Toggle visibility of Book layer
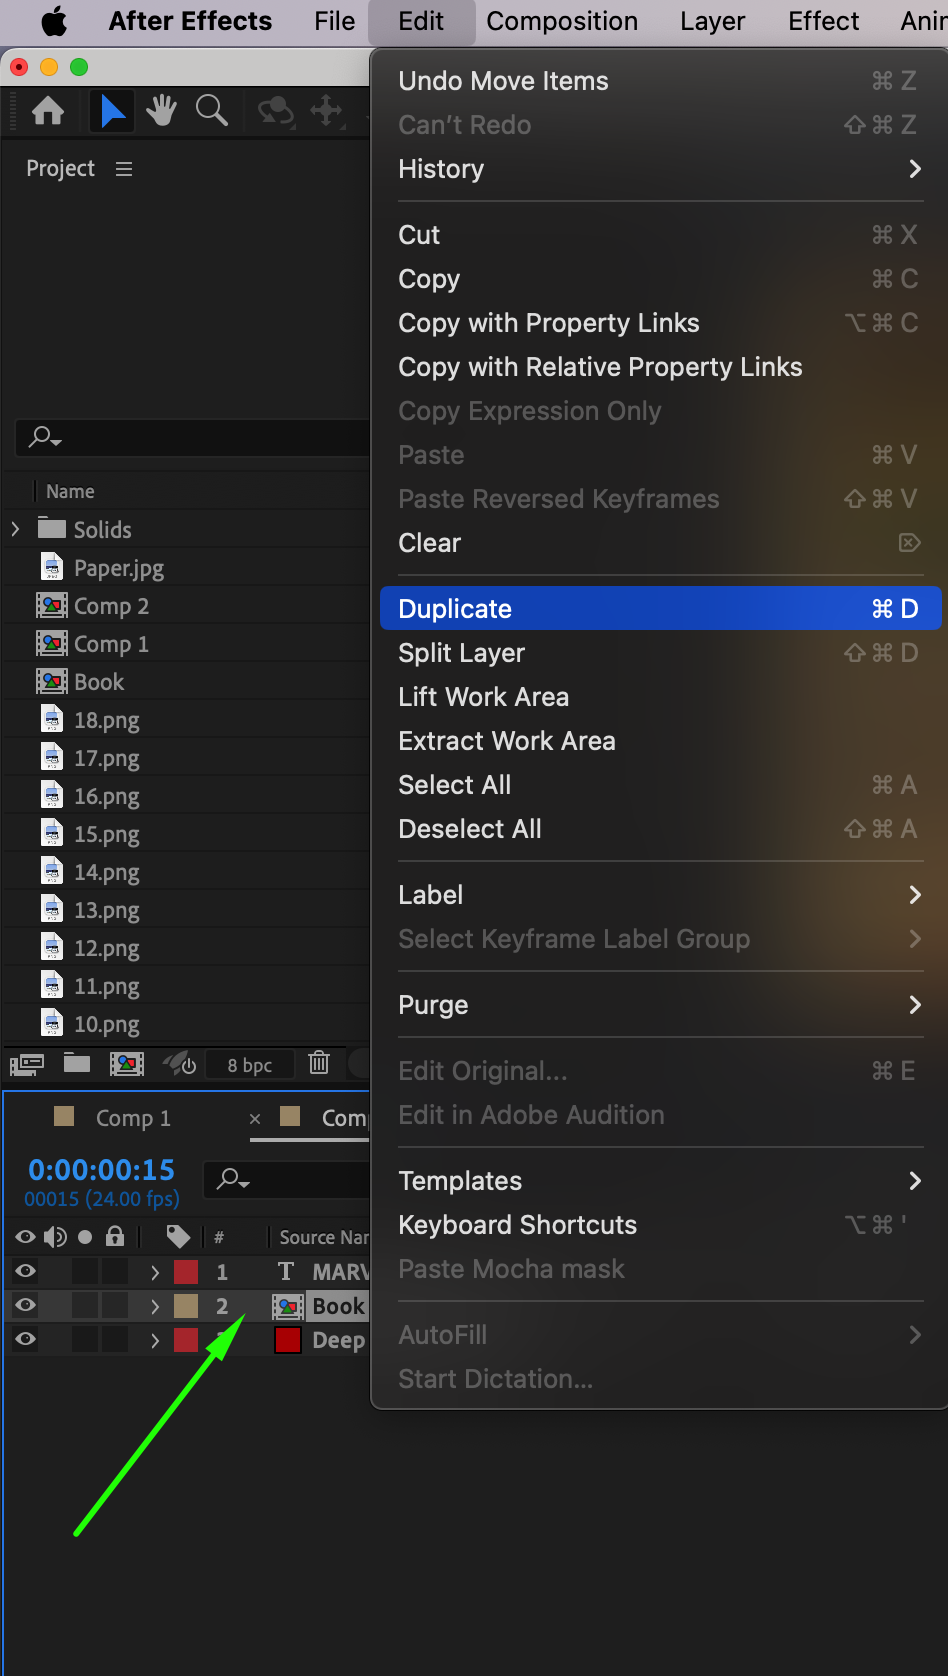 point(26,1305)
